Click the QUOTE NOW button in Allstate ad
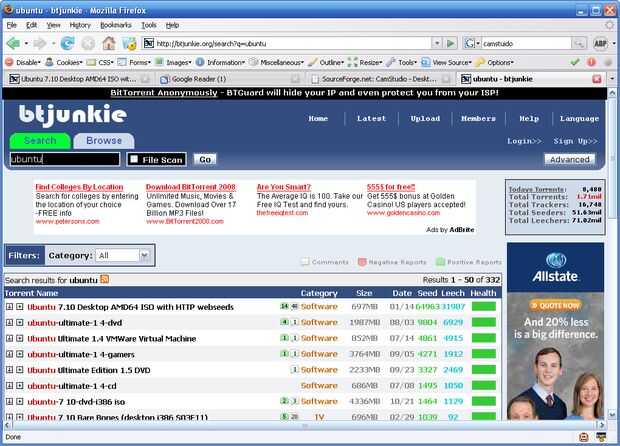Viewport: 620px width, 446px height. tap(556, 305)
